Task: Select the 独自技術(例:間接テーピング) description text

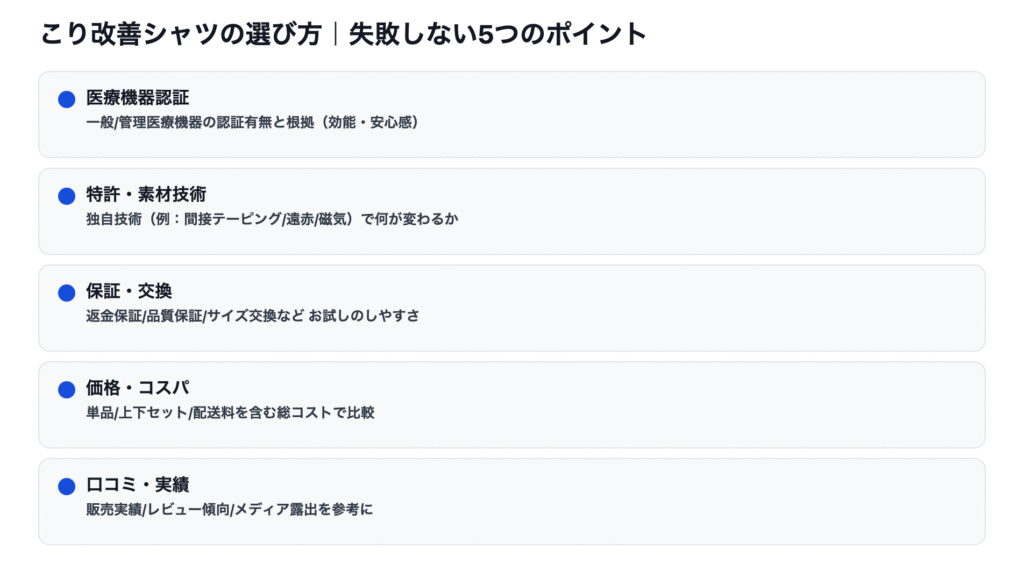Action: click(272, 219)
